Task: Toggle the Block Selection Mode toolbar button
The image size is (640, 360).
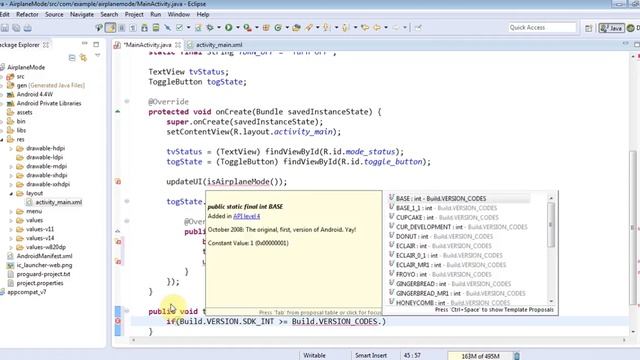Action: coord(122,28)
